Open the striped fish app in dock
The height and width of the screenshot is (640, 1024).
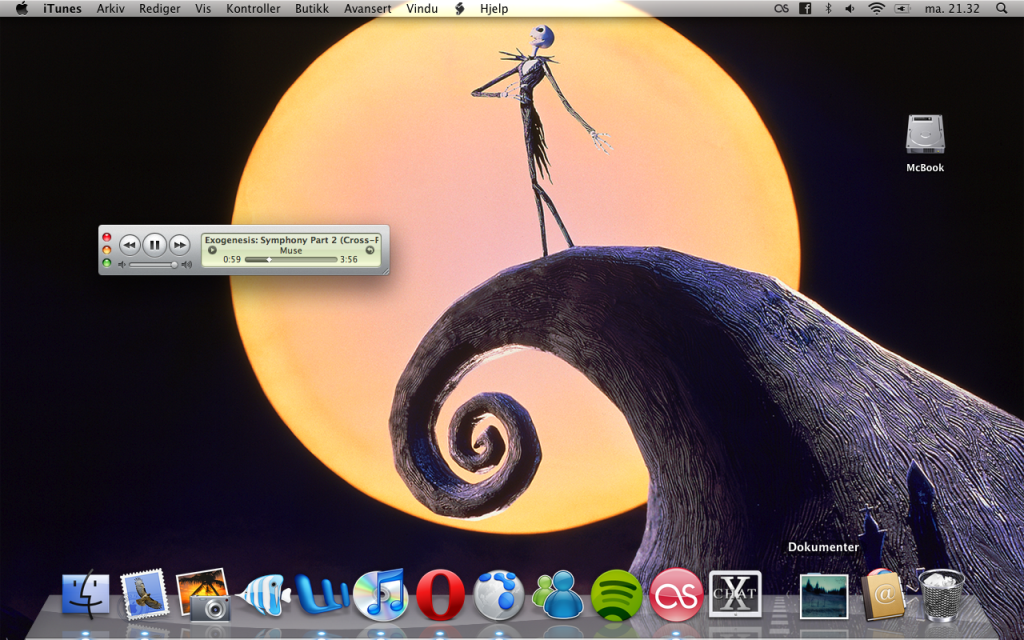(263, 595)
